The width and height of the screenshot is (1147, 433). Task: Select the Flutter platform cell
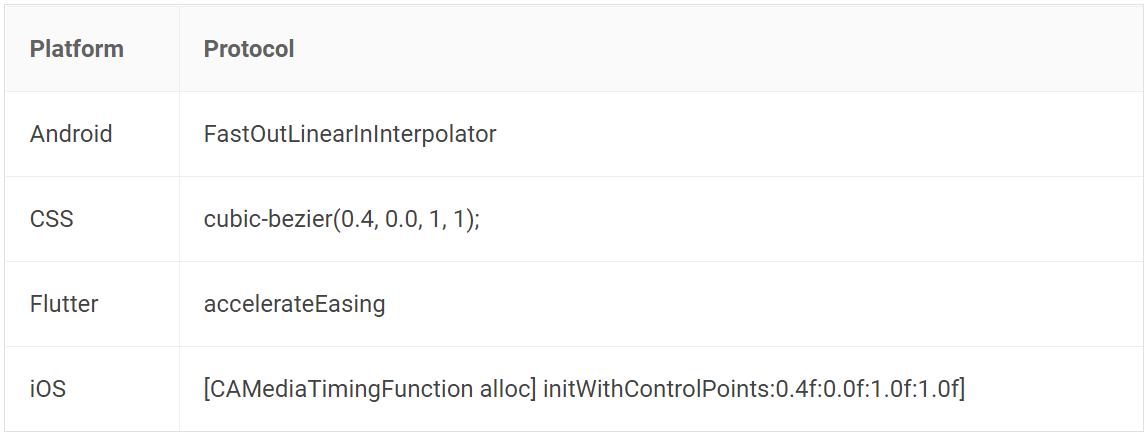pyautogui.click(x=92, y=304)
